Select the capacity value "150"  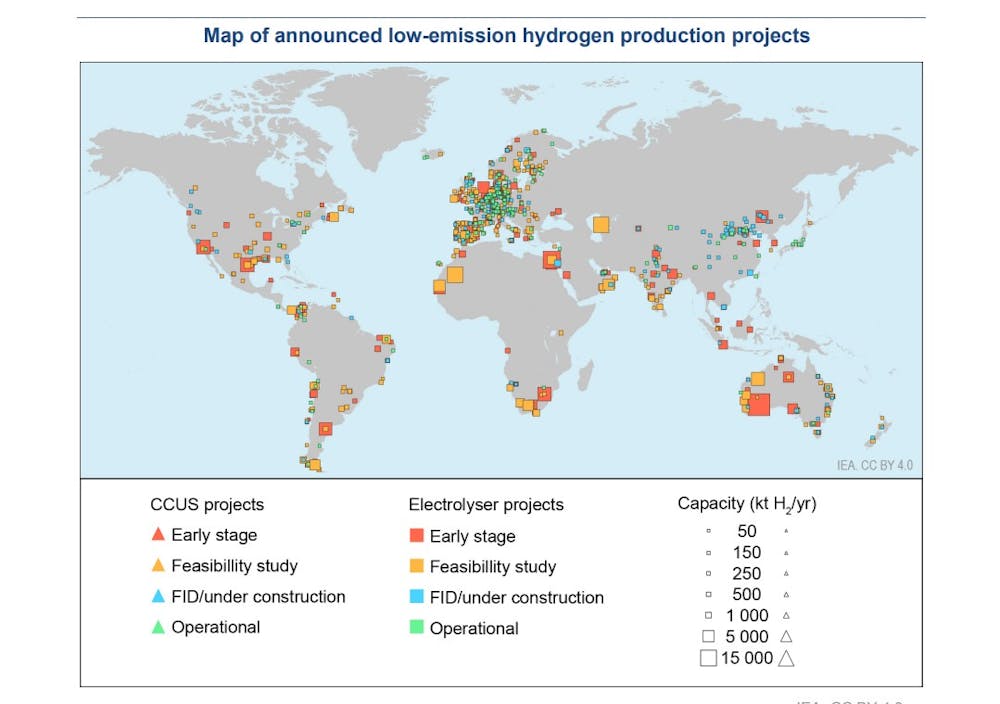747,552
